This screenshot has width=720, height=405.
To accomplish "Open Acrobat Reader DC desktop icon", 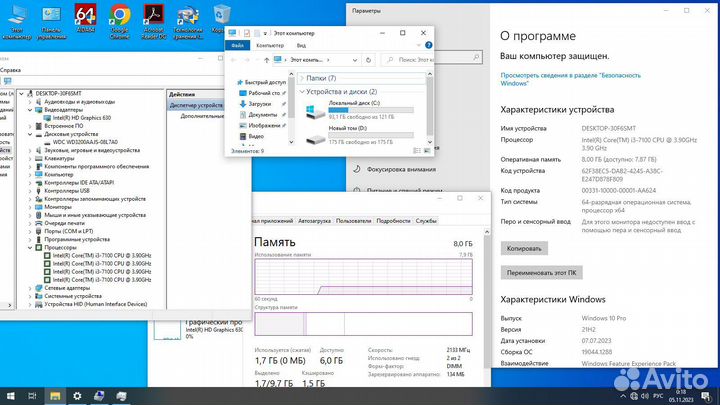I will [x=154, y=21].
